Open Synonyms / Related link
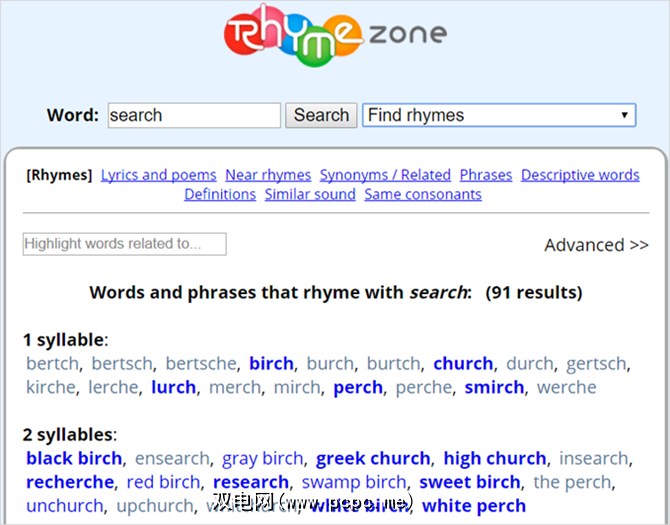 [x=385, y=175]
